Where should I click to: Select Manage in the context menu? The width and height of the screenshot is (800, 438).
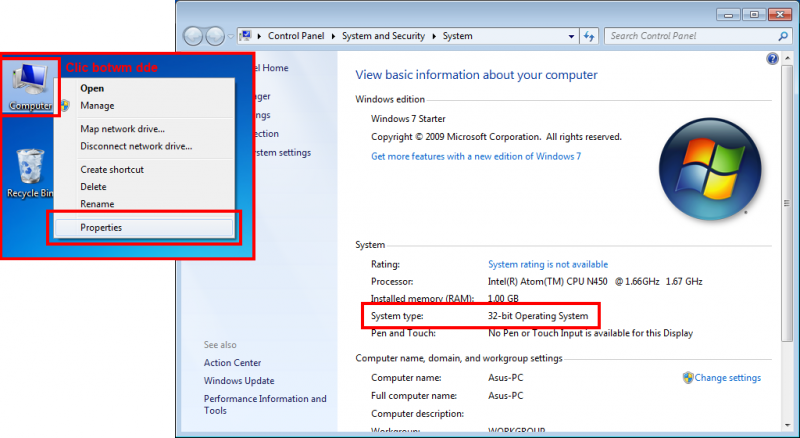pos(97,105)
